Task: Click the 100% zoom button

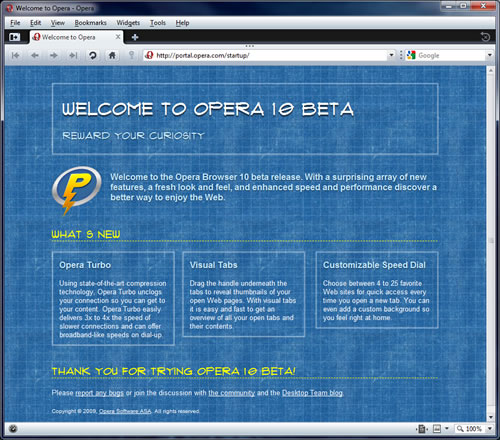Action: [469, 429]
